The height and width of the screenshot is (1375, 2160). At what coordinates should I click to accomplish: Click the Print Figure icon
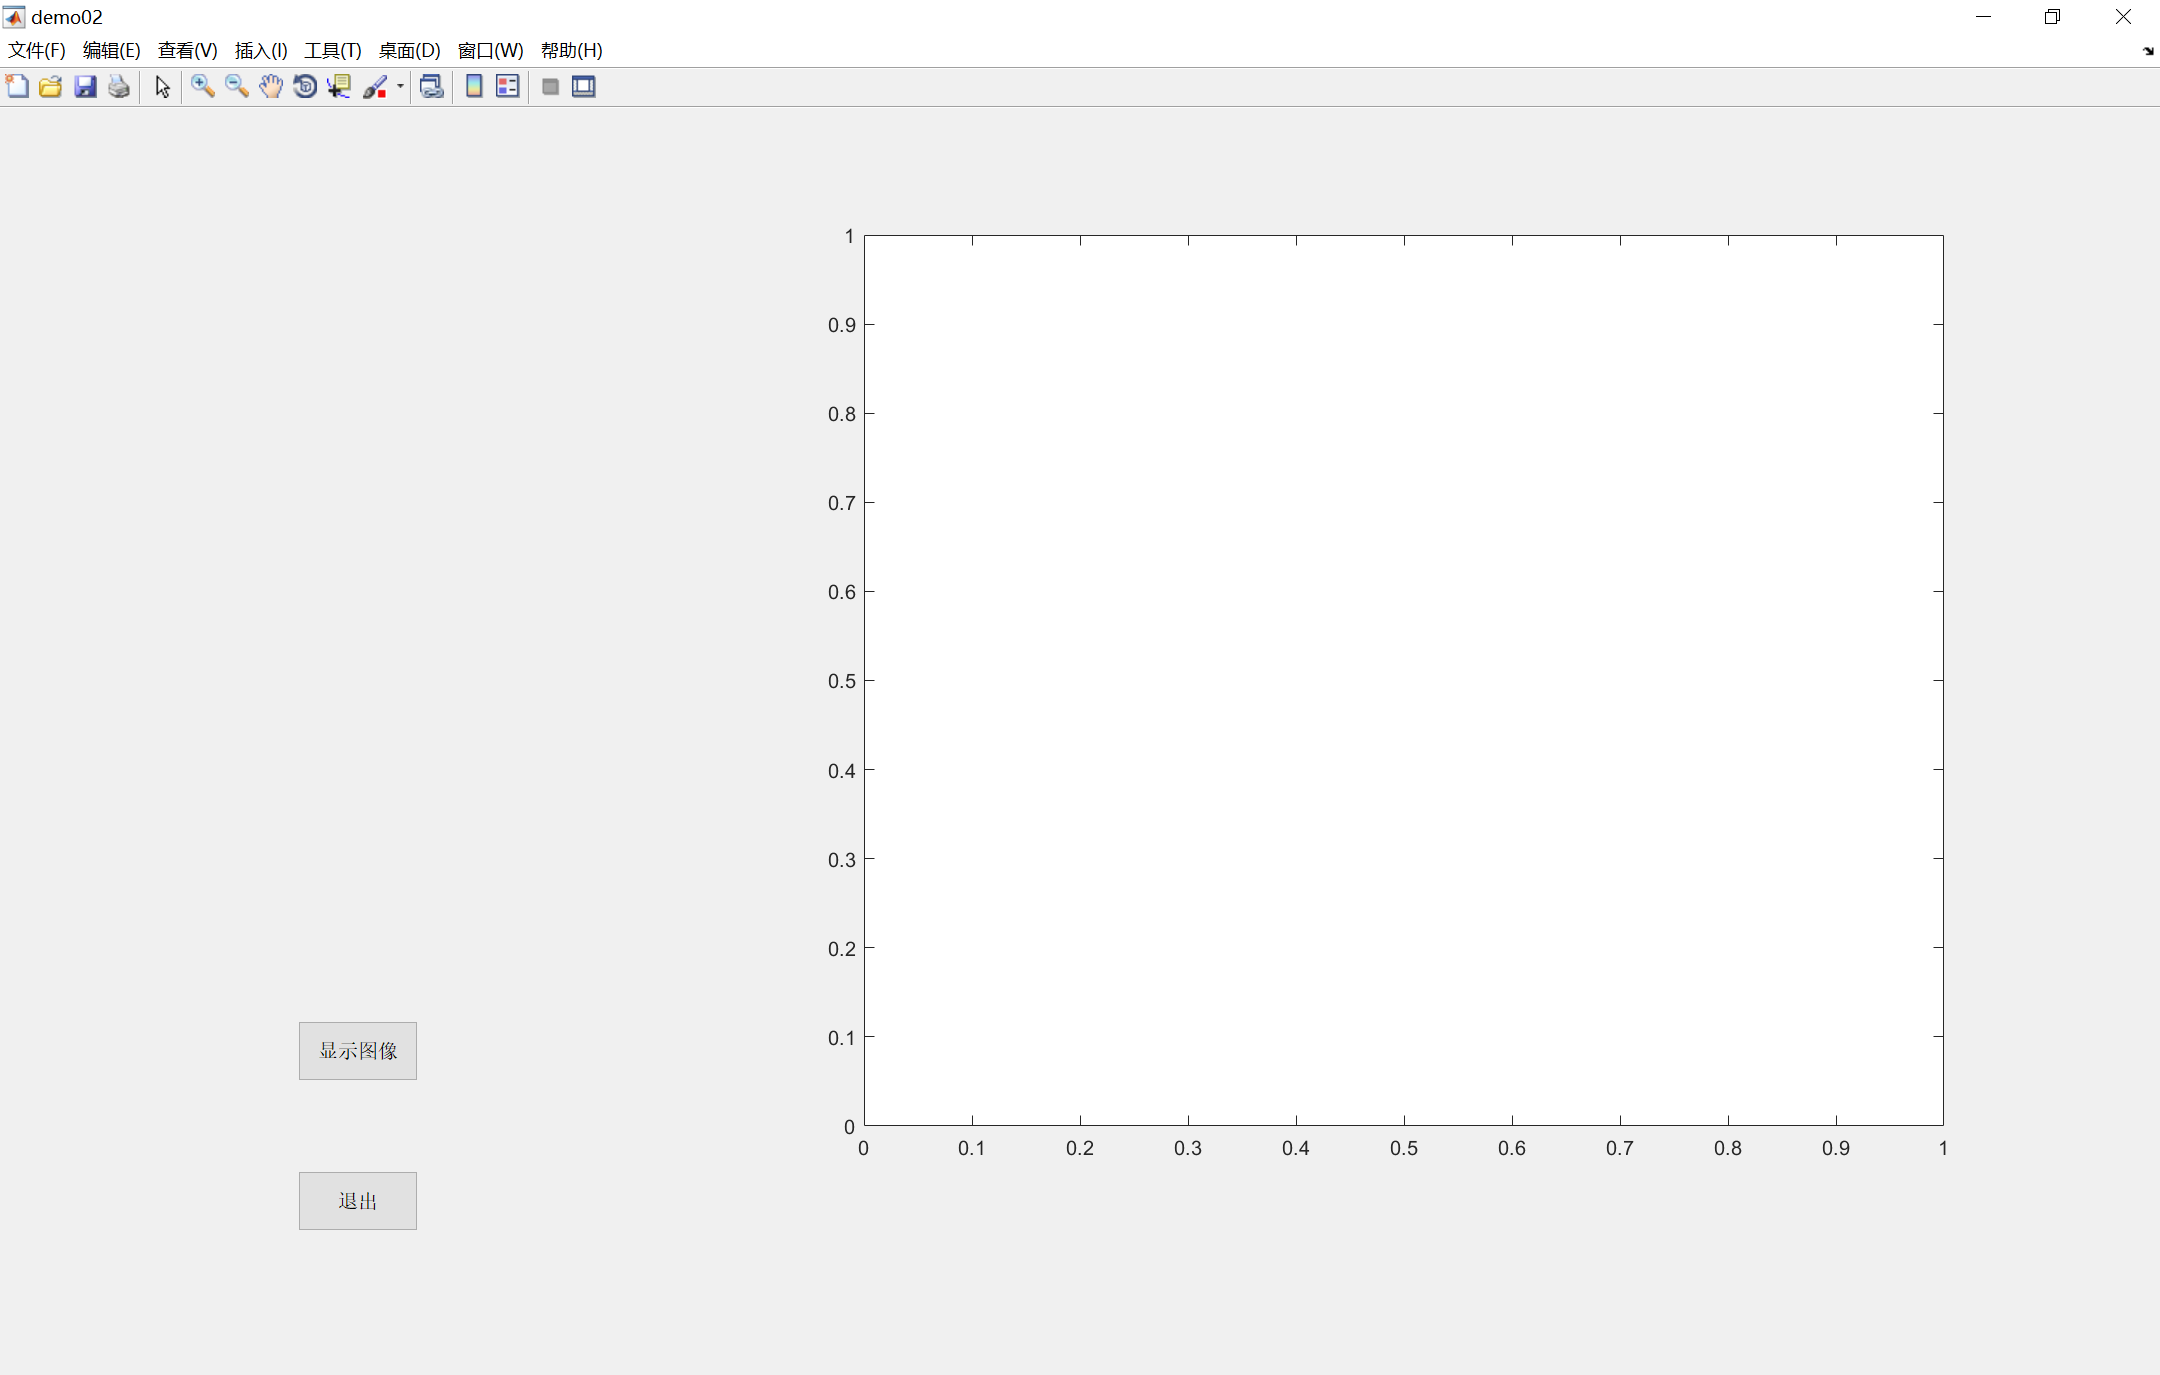point(119,87)
